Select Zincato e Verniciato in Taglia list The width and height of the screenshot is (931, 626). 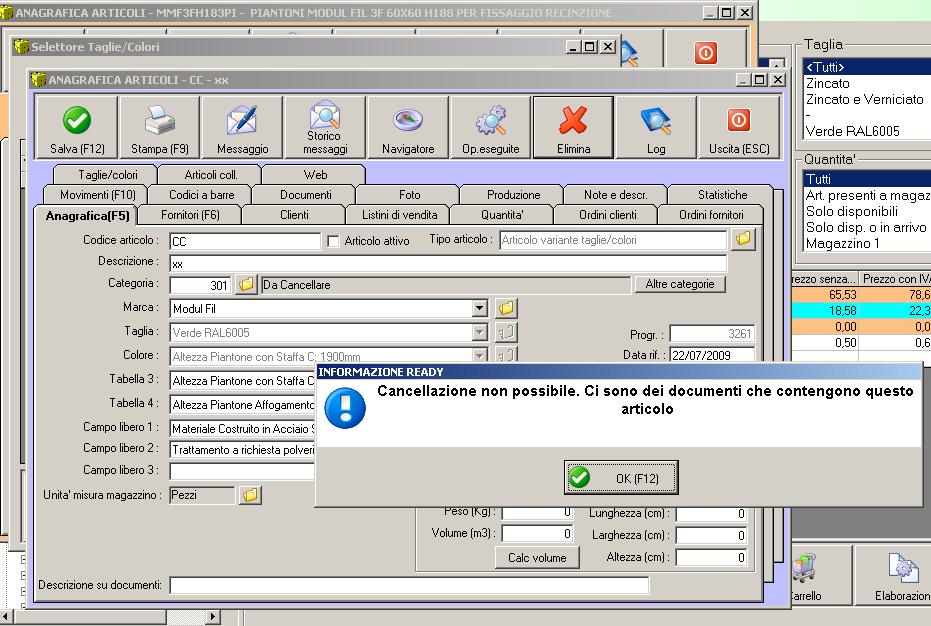click(x=867, y=99)
